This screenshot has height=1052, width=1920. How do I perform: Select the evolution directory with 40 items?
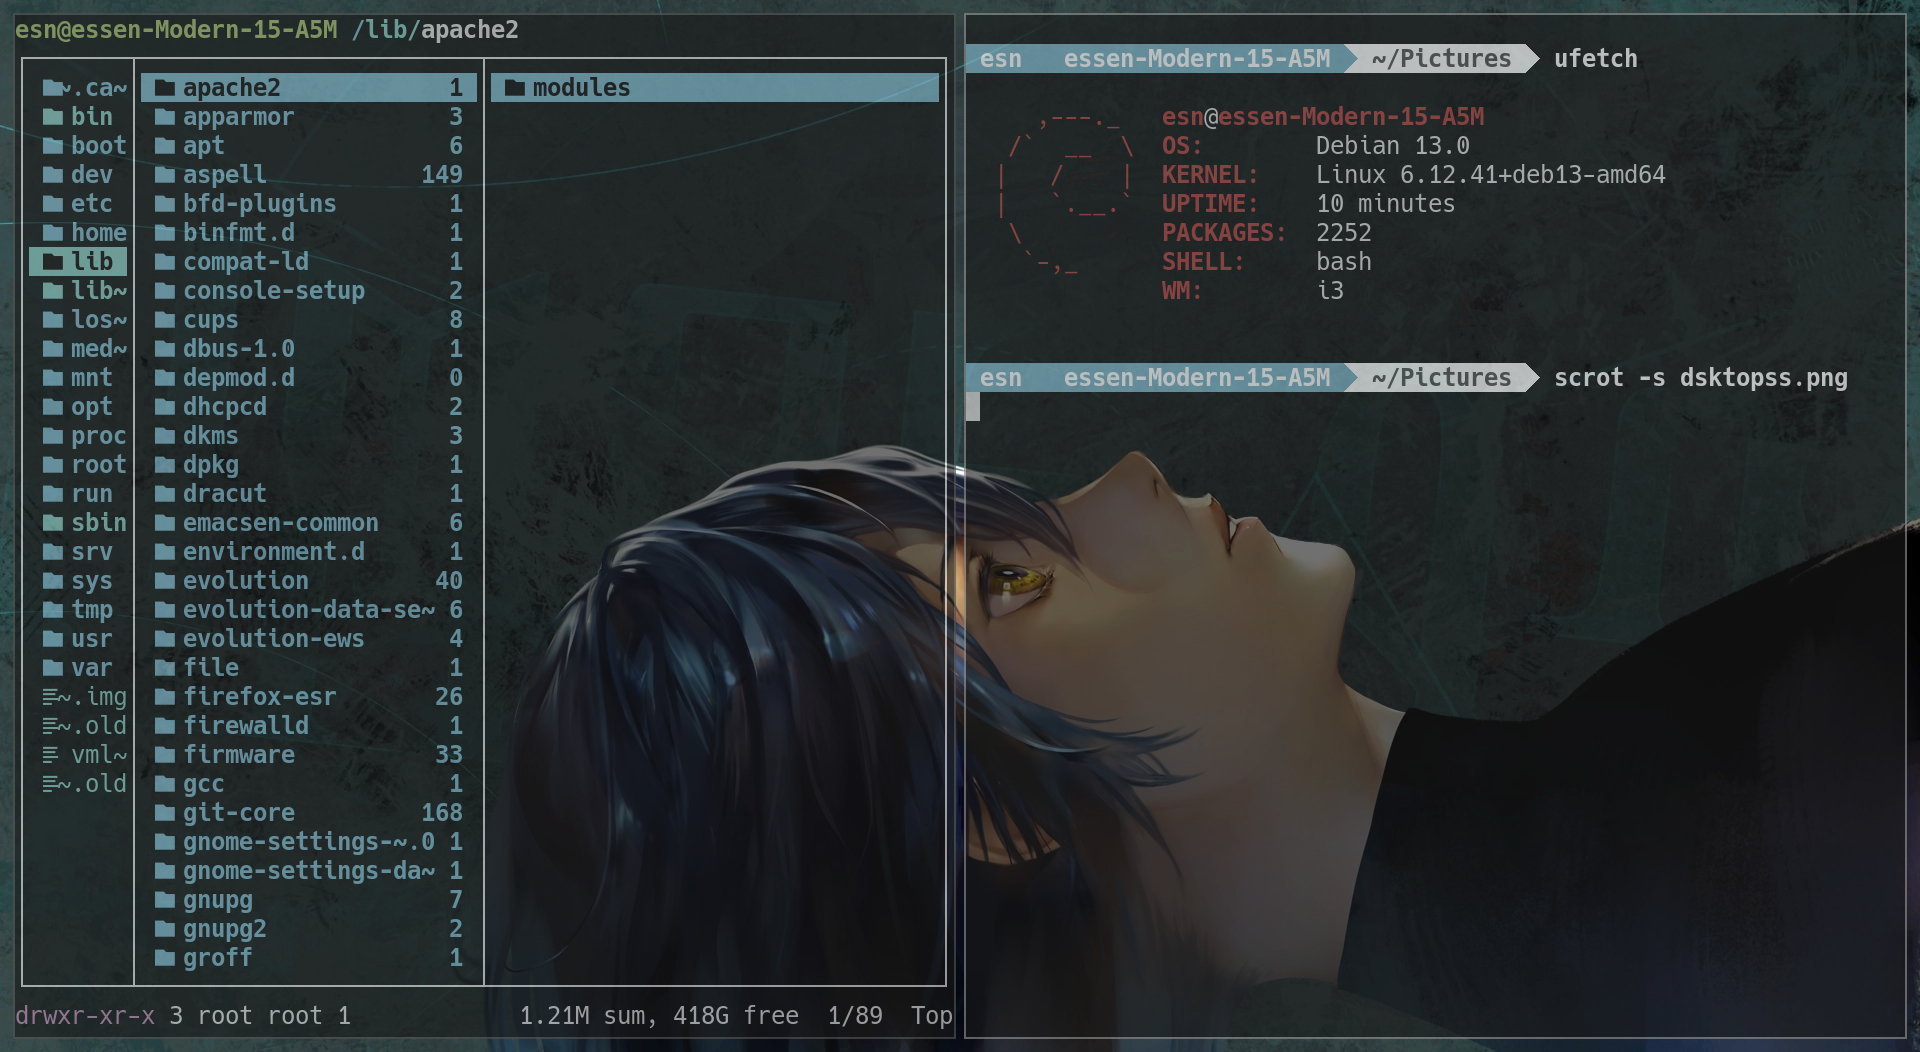click(x=309, y=581)
